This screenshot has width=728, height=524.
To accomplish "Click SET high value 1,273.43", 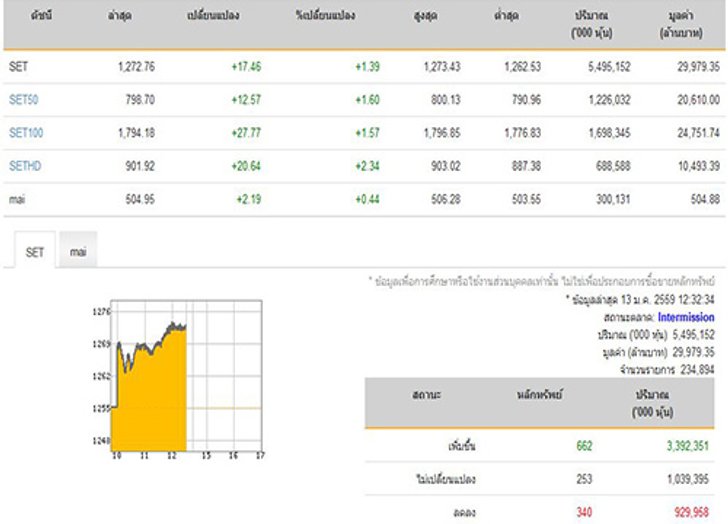I will coord(442,67).
